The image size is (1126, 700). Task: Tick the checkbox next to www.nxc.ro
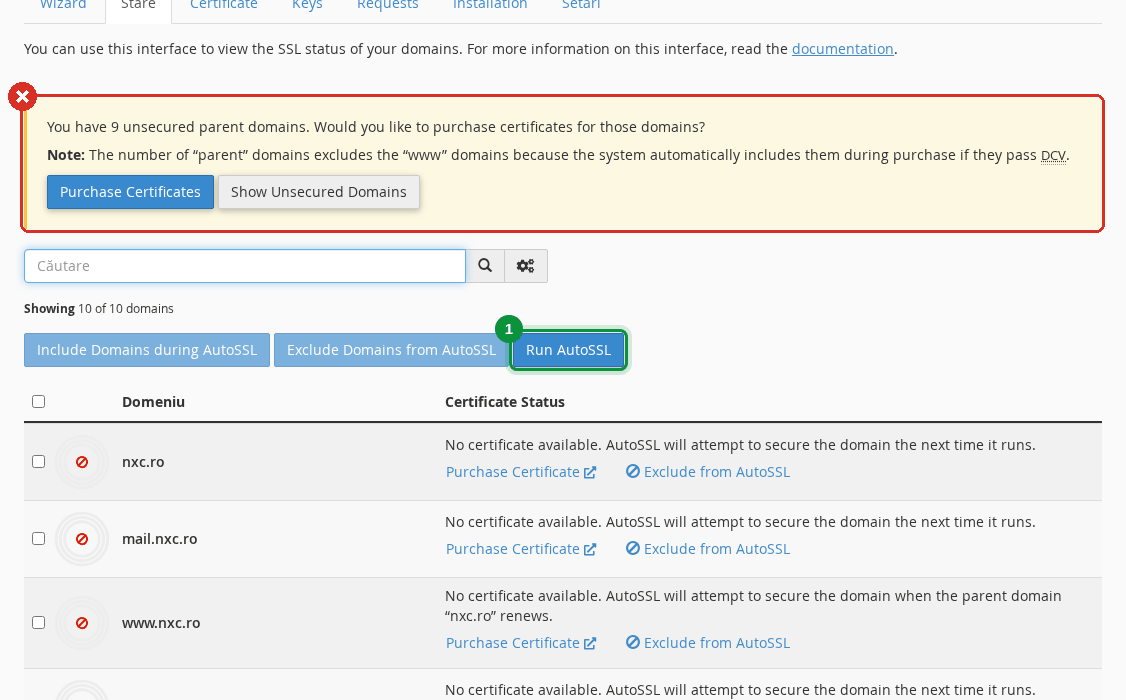[x=39, y=622]
